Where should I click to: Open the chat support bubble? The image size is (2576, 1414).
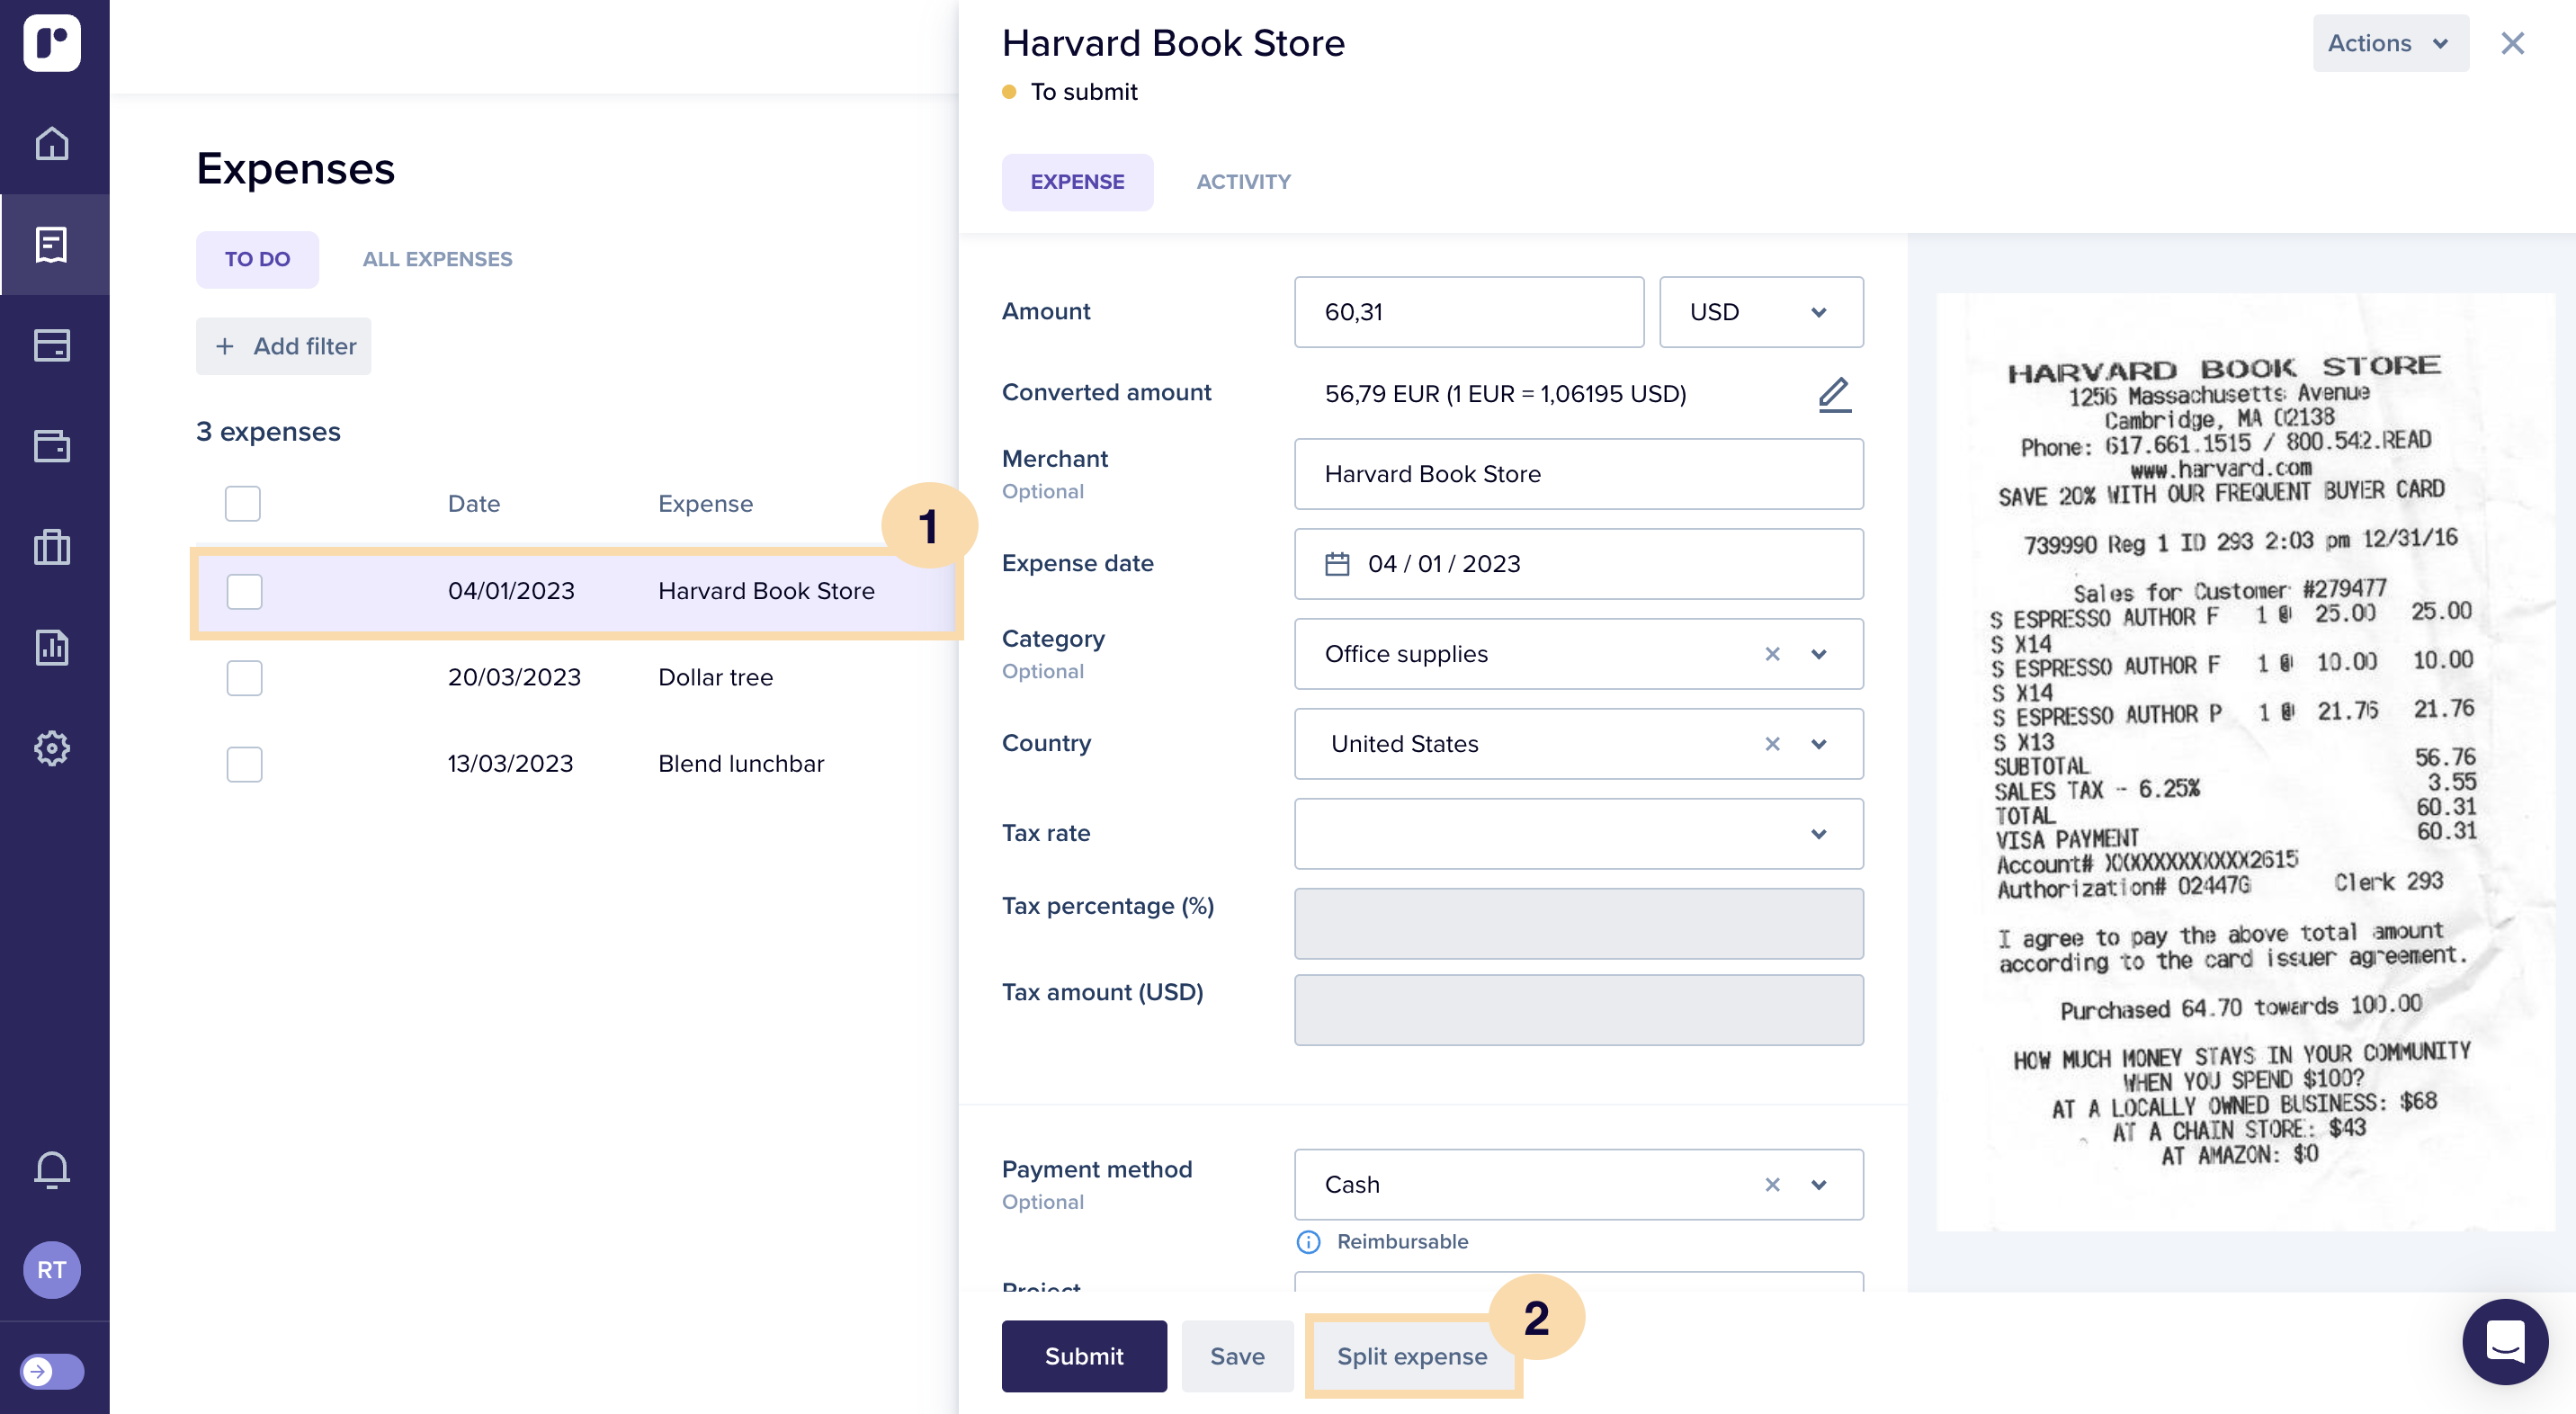click(2504, 1341)
